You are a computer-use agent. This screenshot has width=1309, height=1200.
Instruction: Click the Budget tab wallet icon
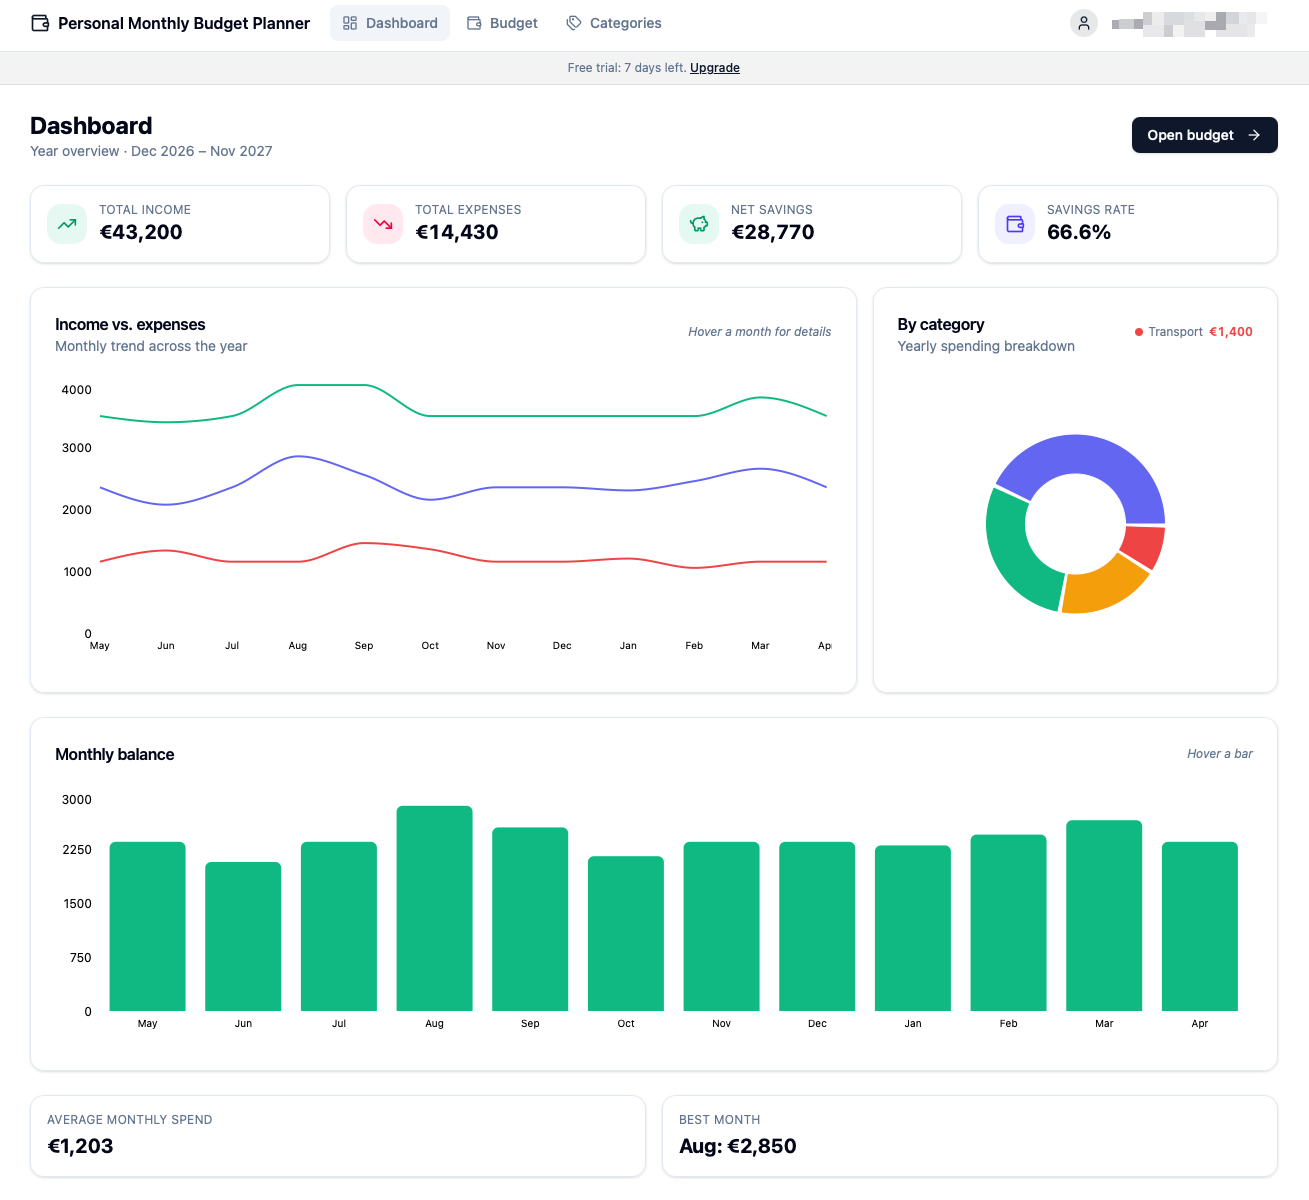[474, 23]
